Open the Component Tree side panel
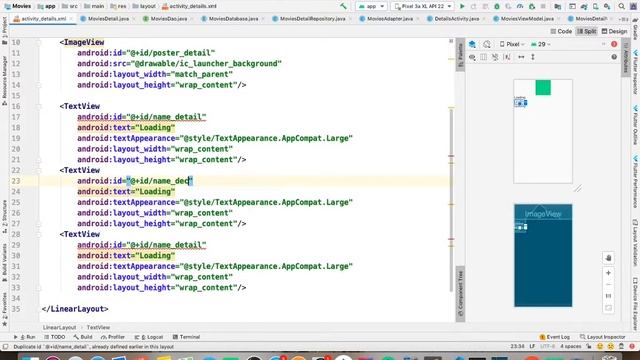The width and height of the screenshot is (640, 360). 460,293
